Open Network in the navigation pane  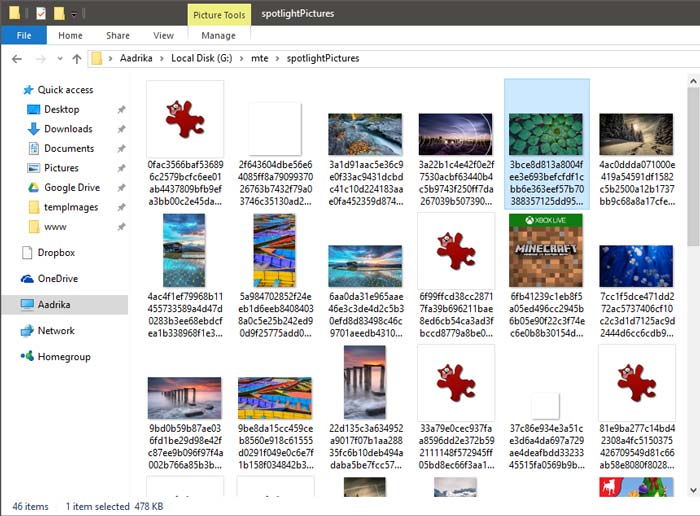click(x=48, y=331)
